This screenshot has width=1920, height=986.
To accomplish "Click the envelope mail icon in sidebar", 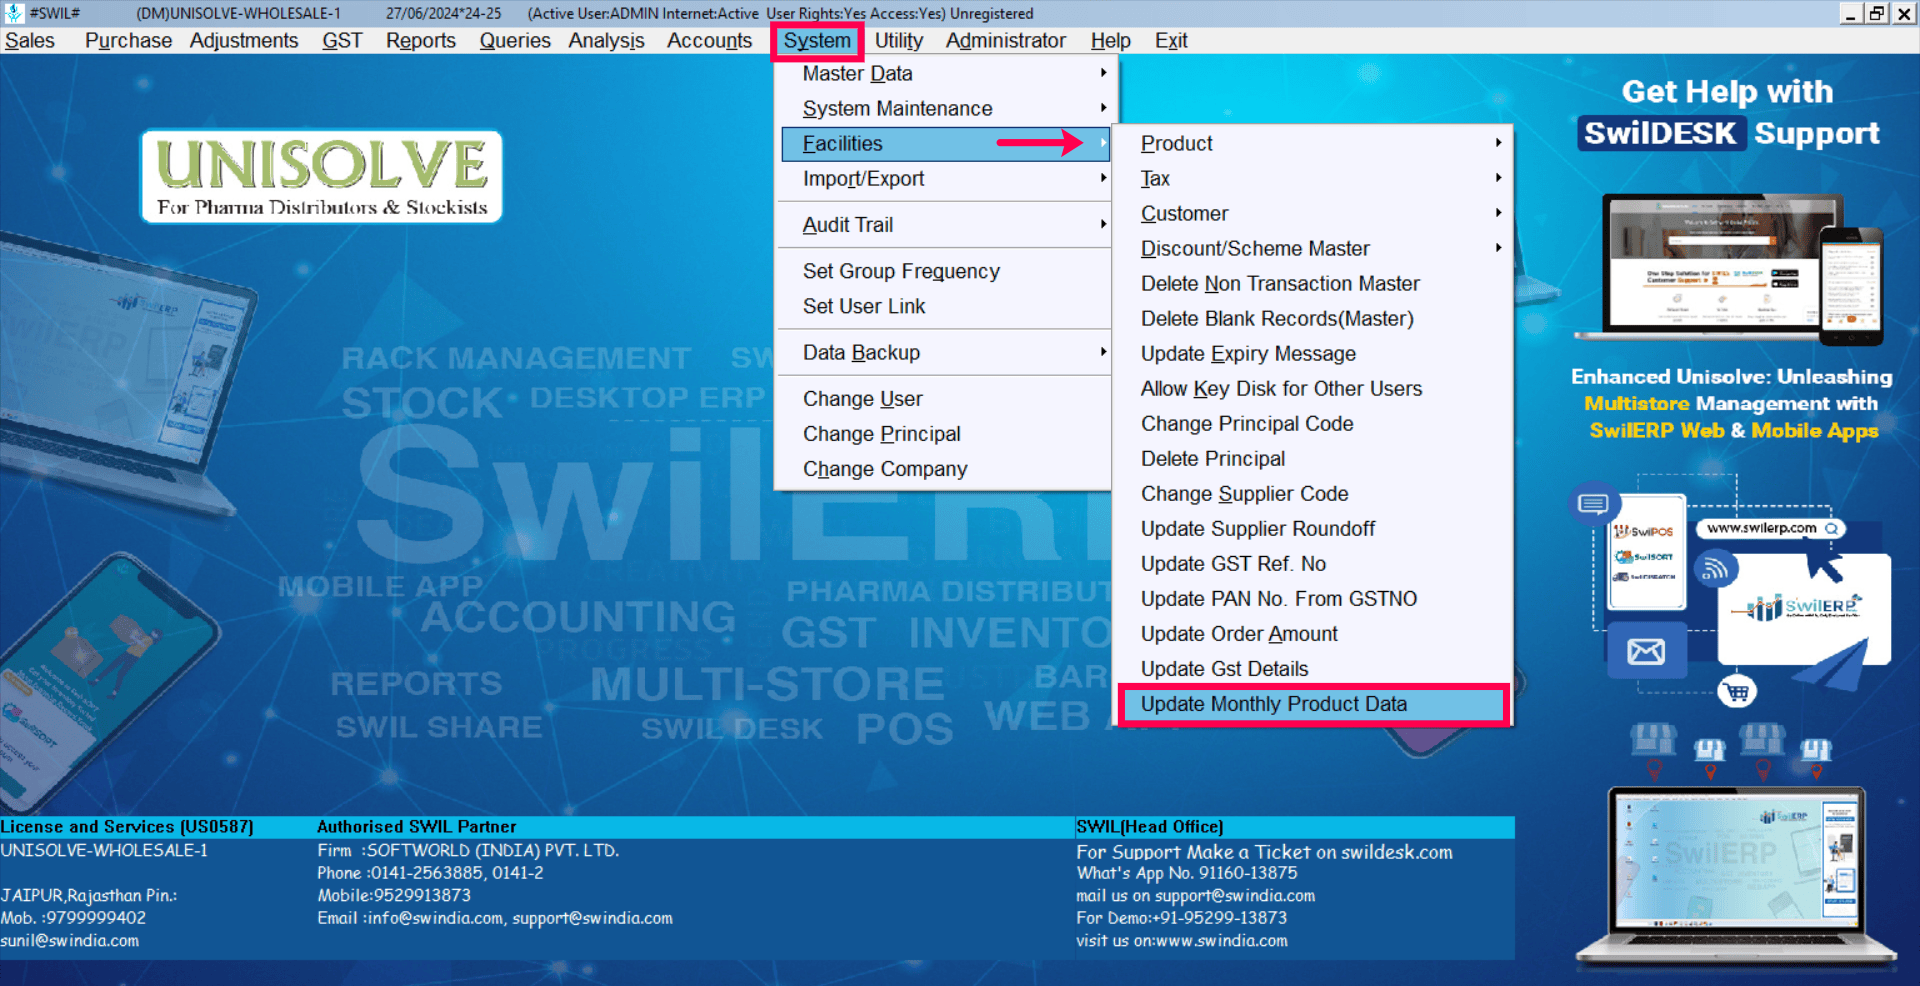I will [x=1645, y=652].
